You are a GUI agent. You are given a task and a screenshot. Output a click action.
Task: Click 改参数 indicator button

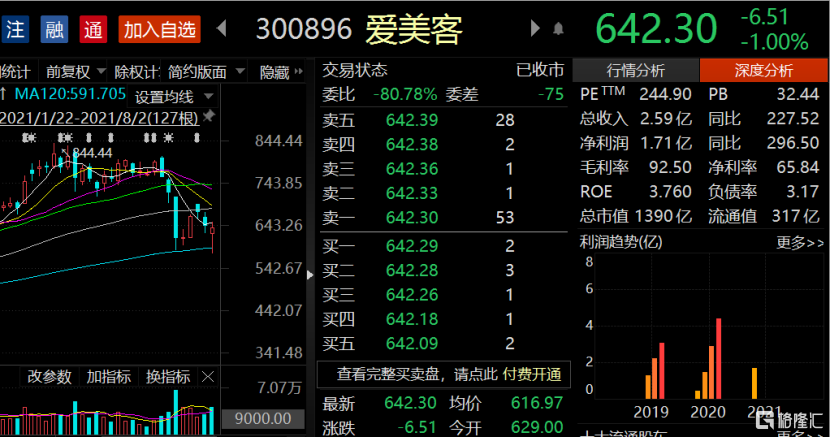pos(49,377)
